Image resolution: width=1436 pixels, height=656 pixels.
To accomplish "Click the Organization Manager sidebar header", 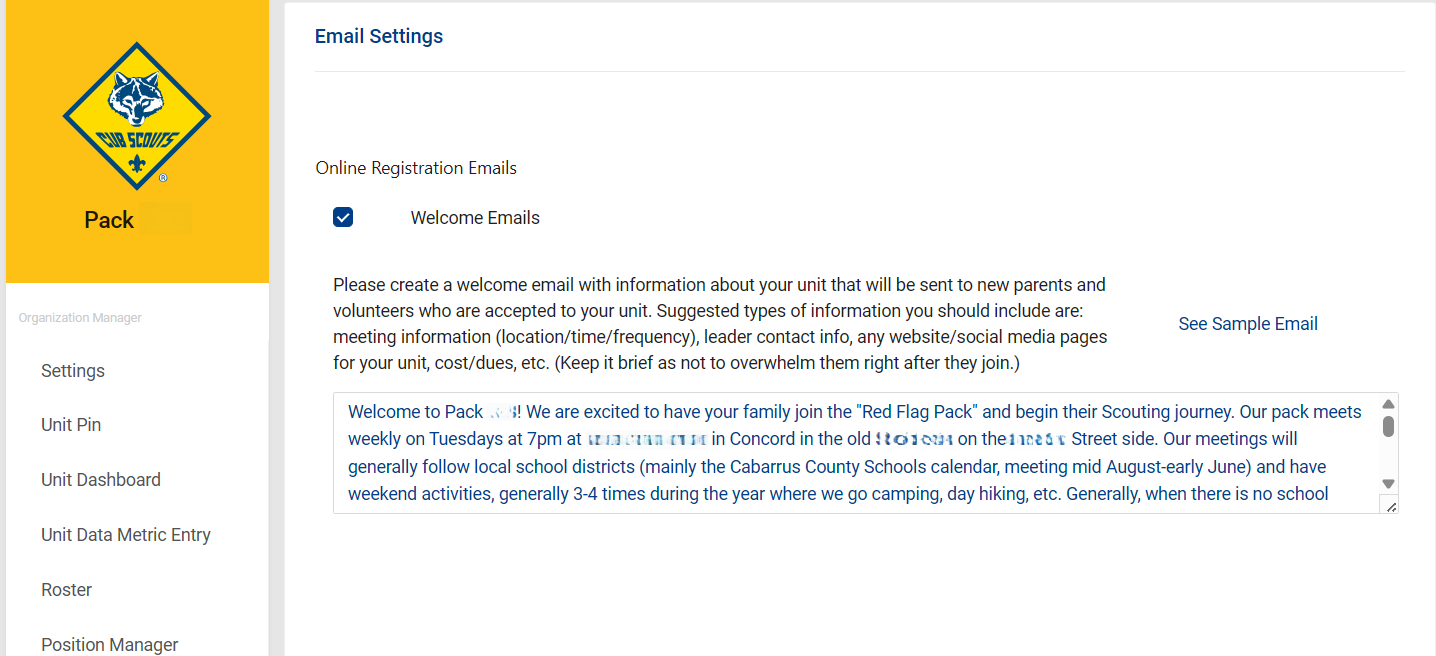I will tap(81, 318).
